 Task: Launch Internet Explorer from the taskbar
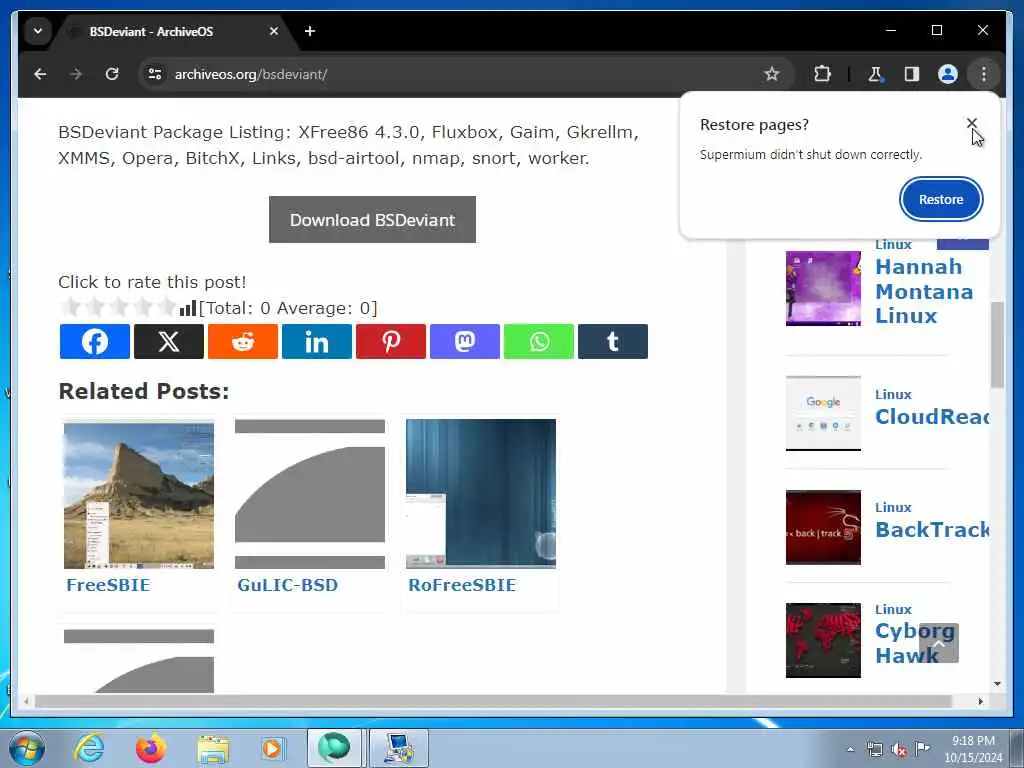(89, 748)
